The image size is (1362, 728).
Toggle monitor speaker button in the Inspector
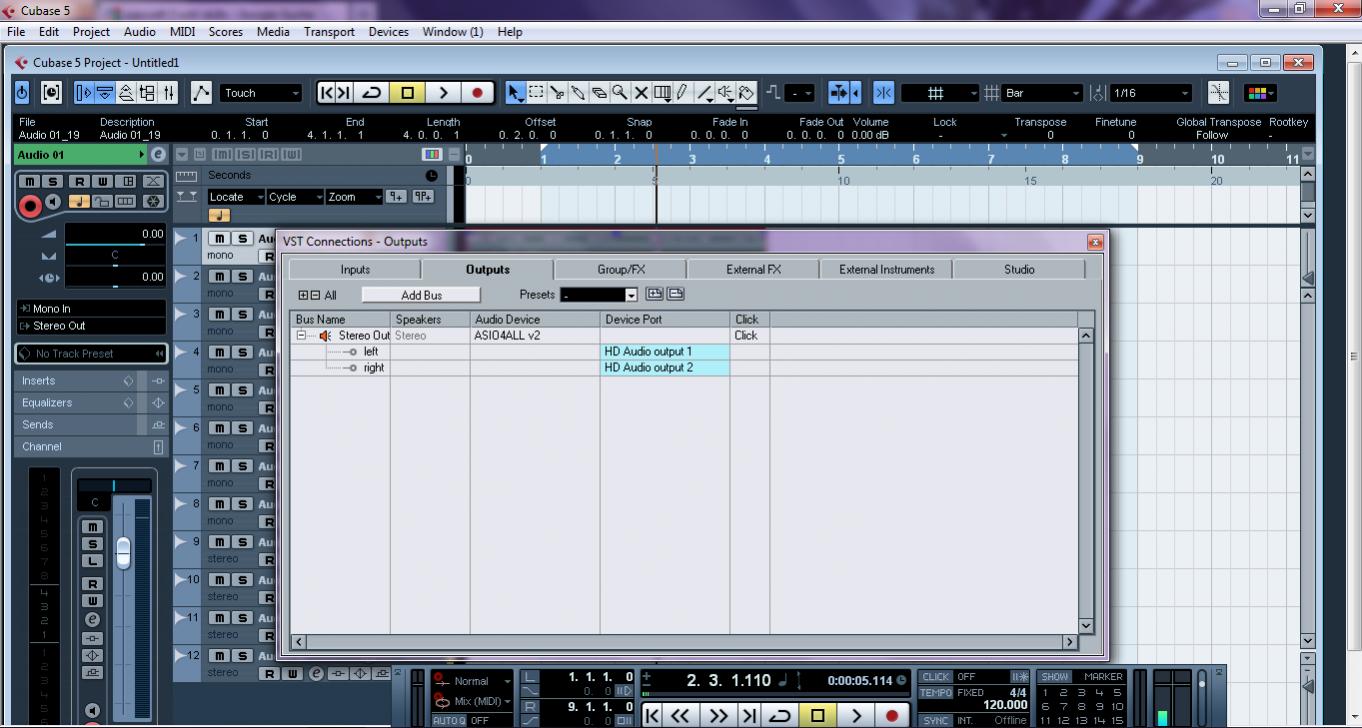pos(53,202)
